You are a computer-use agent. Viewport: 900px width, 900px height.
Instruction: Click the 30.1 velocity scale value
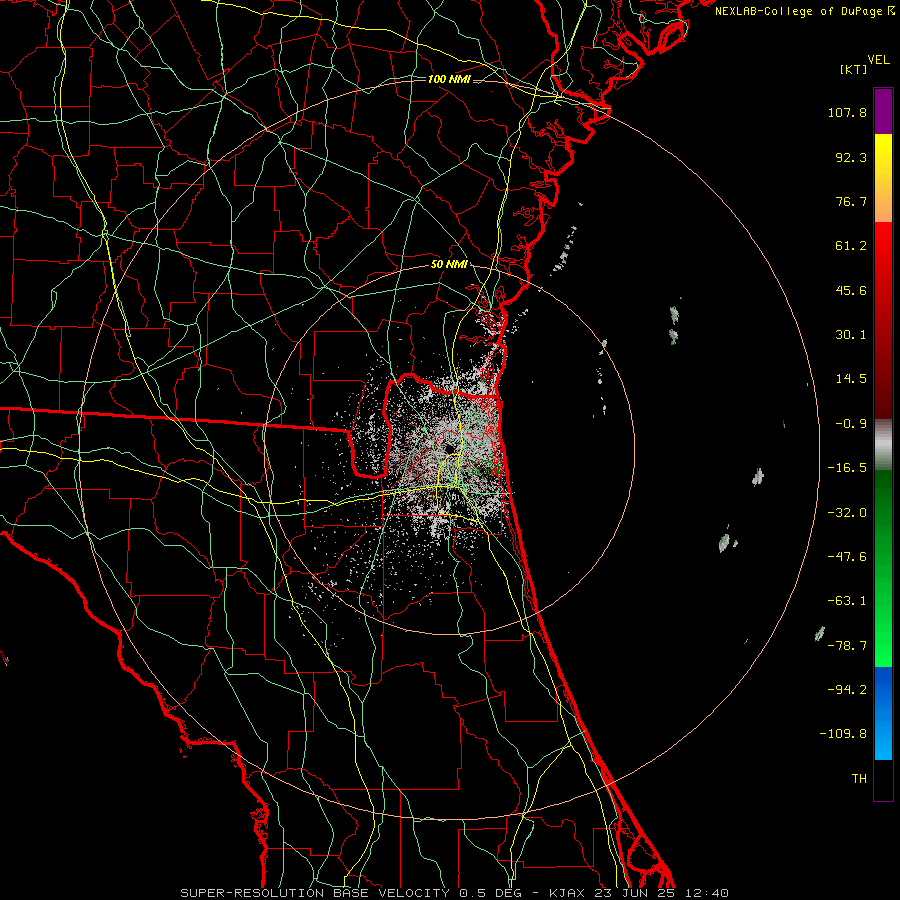click(x=851, y=335)
